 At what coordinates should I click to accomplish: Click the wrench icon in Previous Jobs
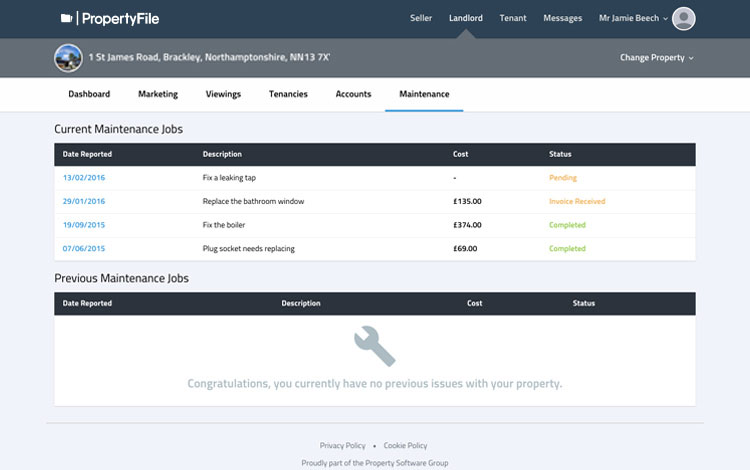tap(375, 347)
